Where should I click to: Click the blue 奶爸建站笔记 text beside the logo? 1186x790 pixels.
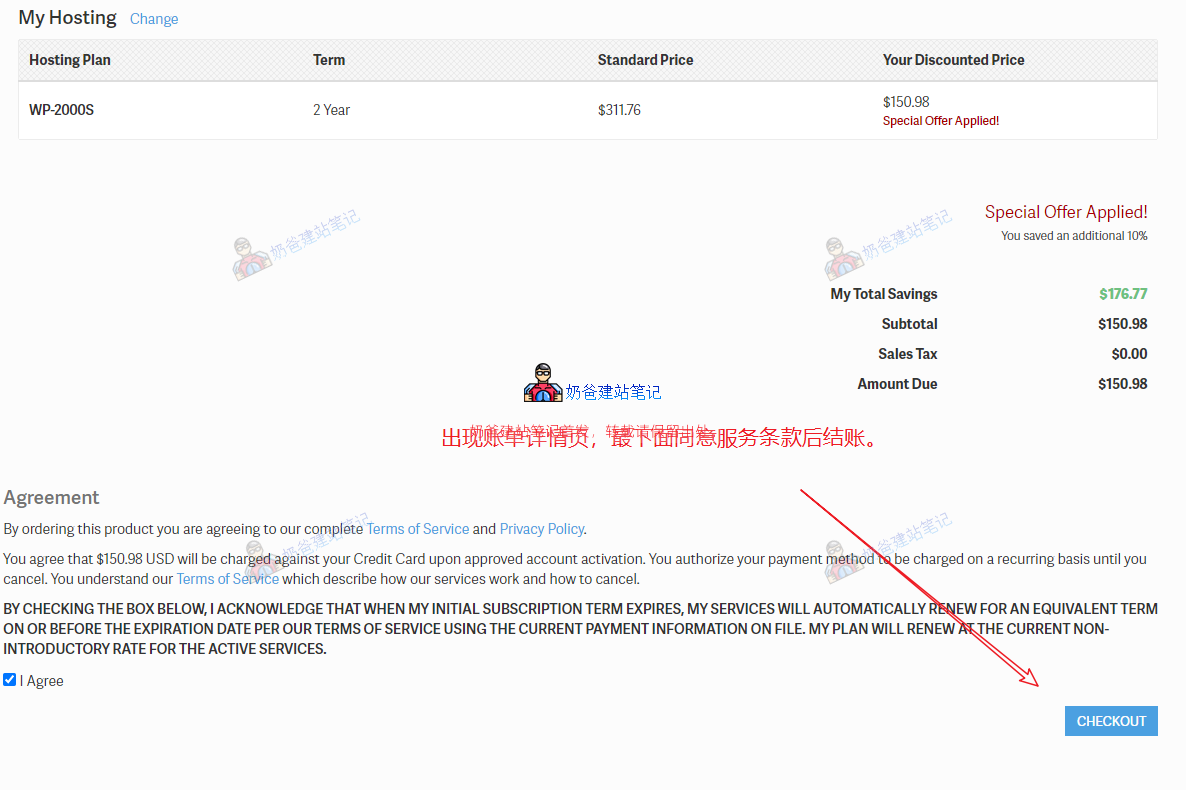click(613, 393)
